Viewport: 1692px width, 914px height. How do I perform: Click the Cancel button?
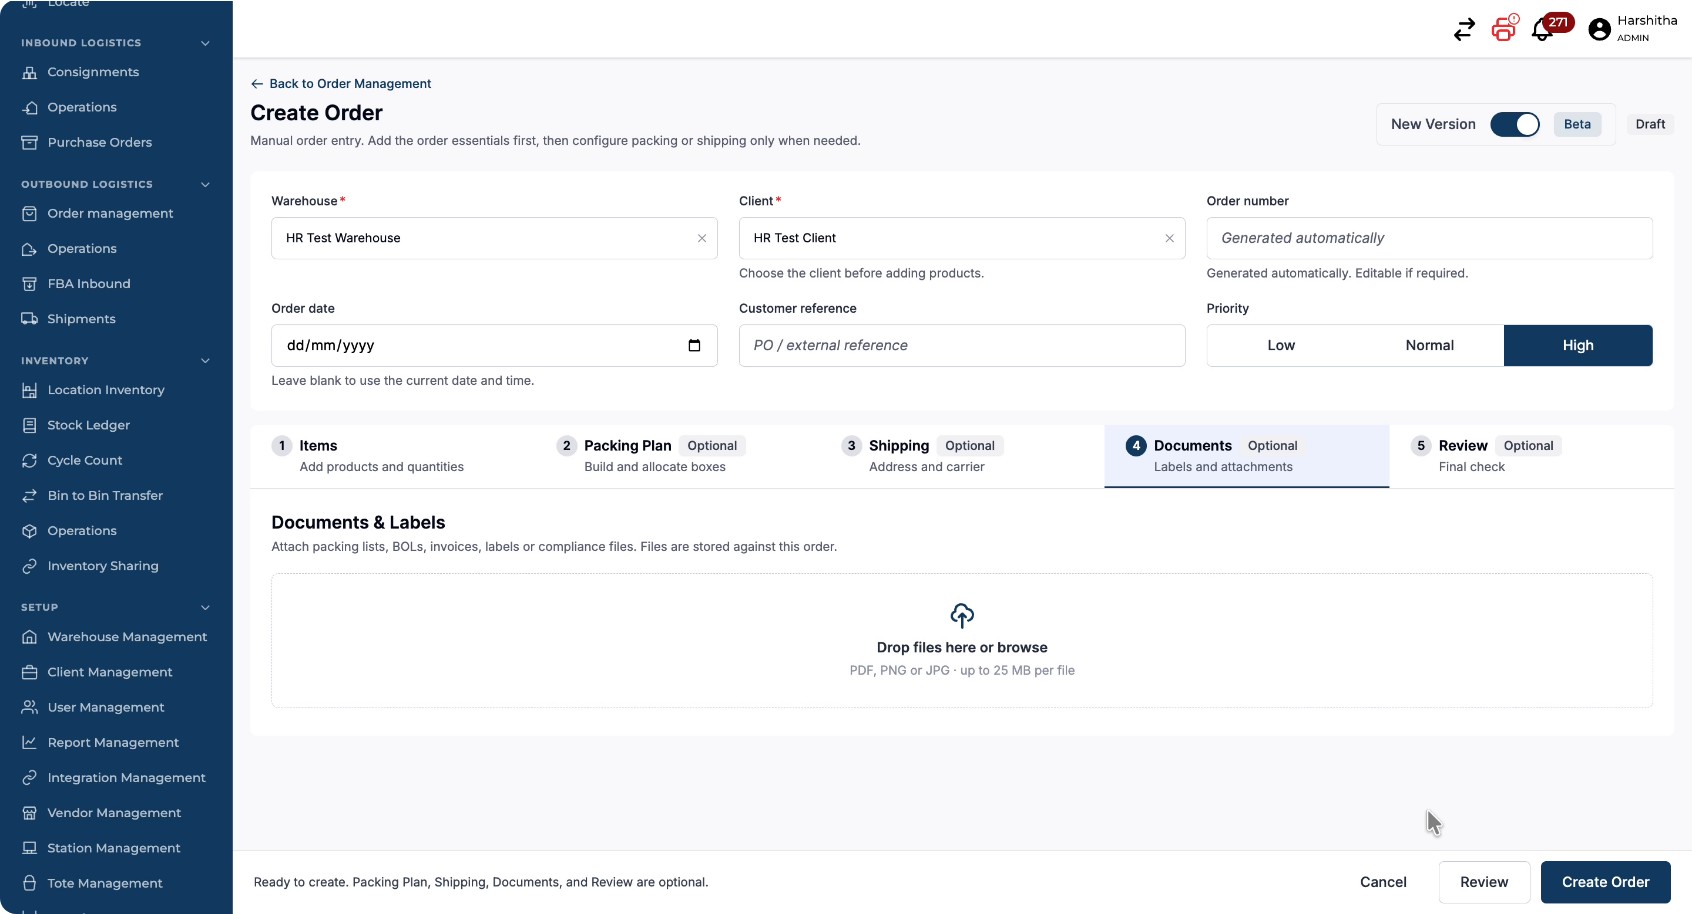click(x=1383, y=882)
